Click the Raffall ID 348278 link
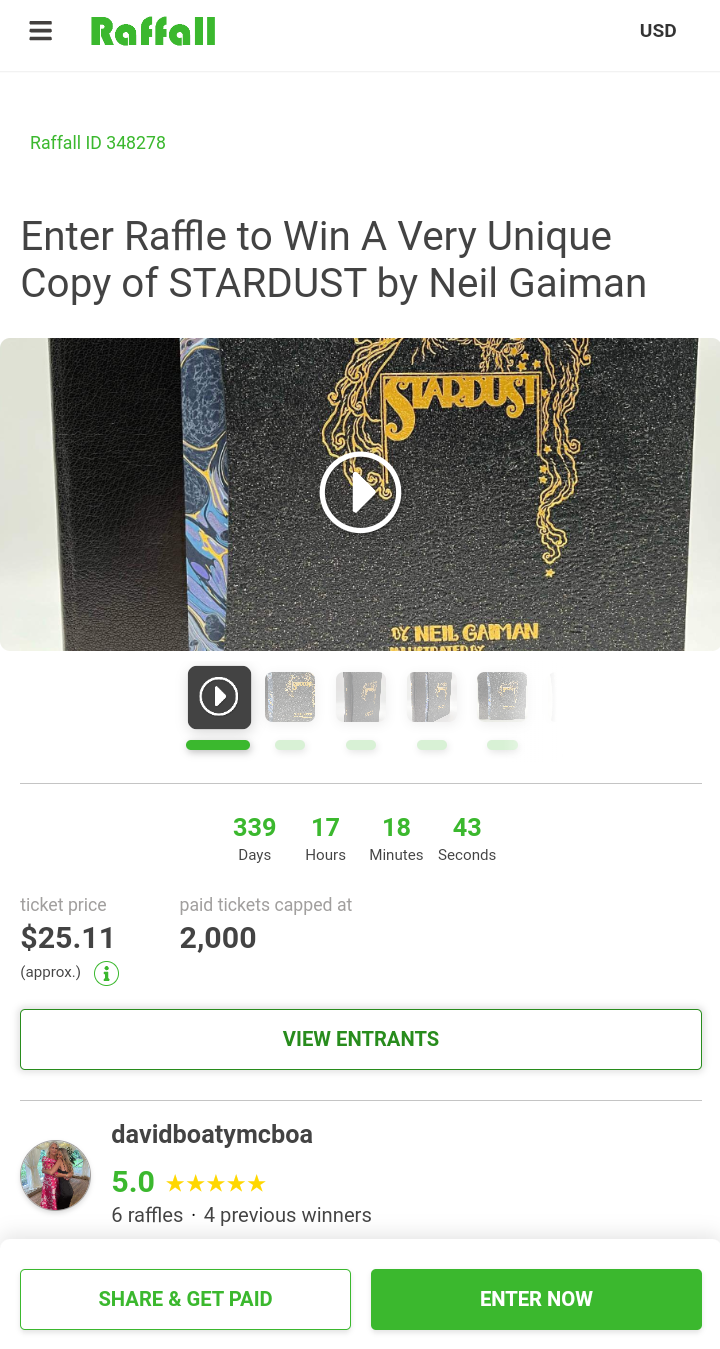Viewport: 720px width, 1349px height. pos(98,143)
